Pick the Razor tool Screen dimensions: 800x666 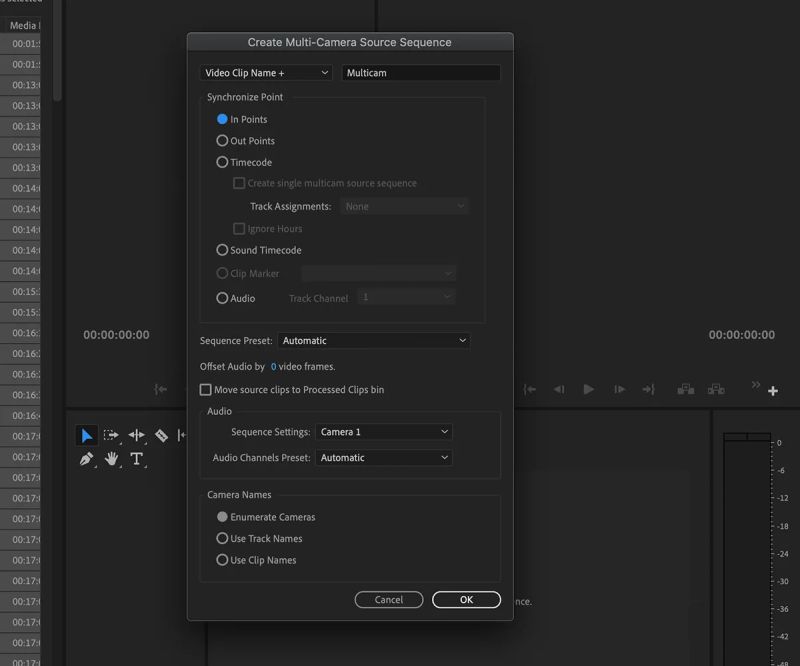tap(159, 435)
